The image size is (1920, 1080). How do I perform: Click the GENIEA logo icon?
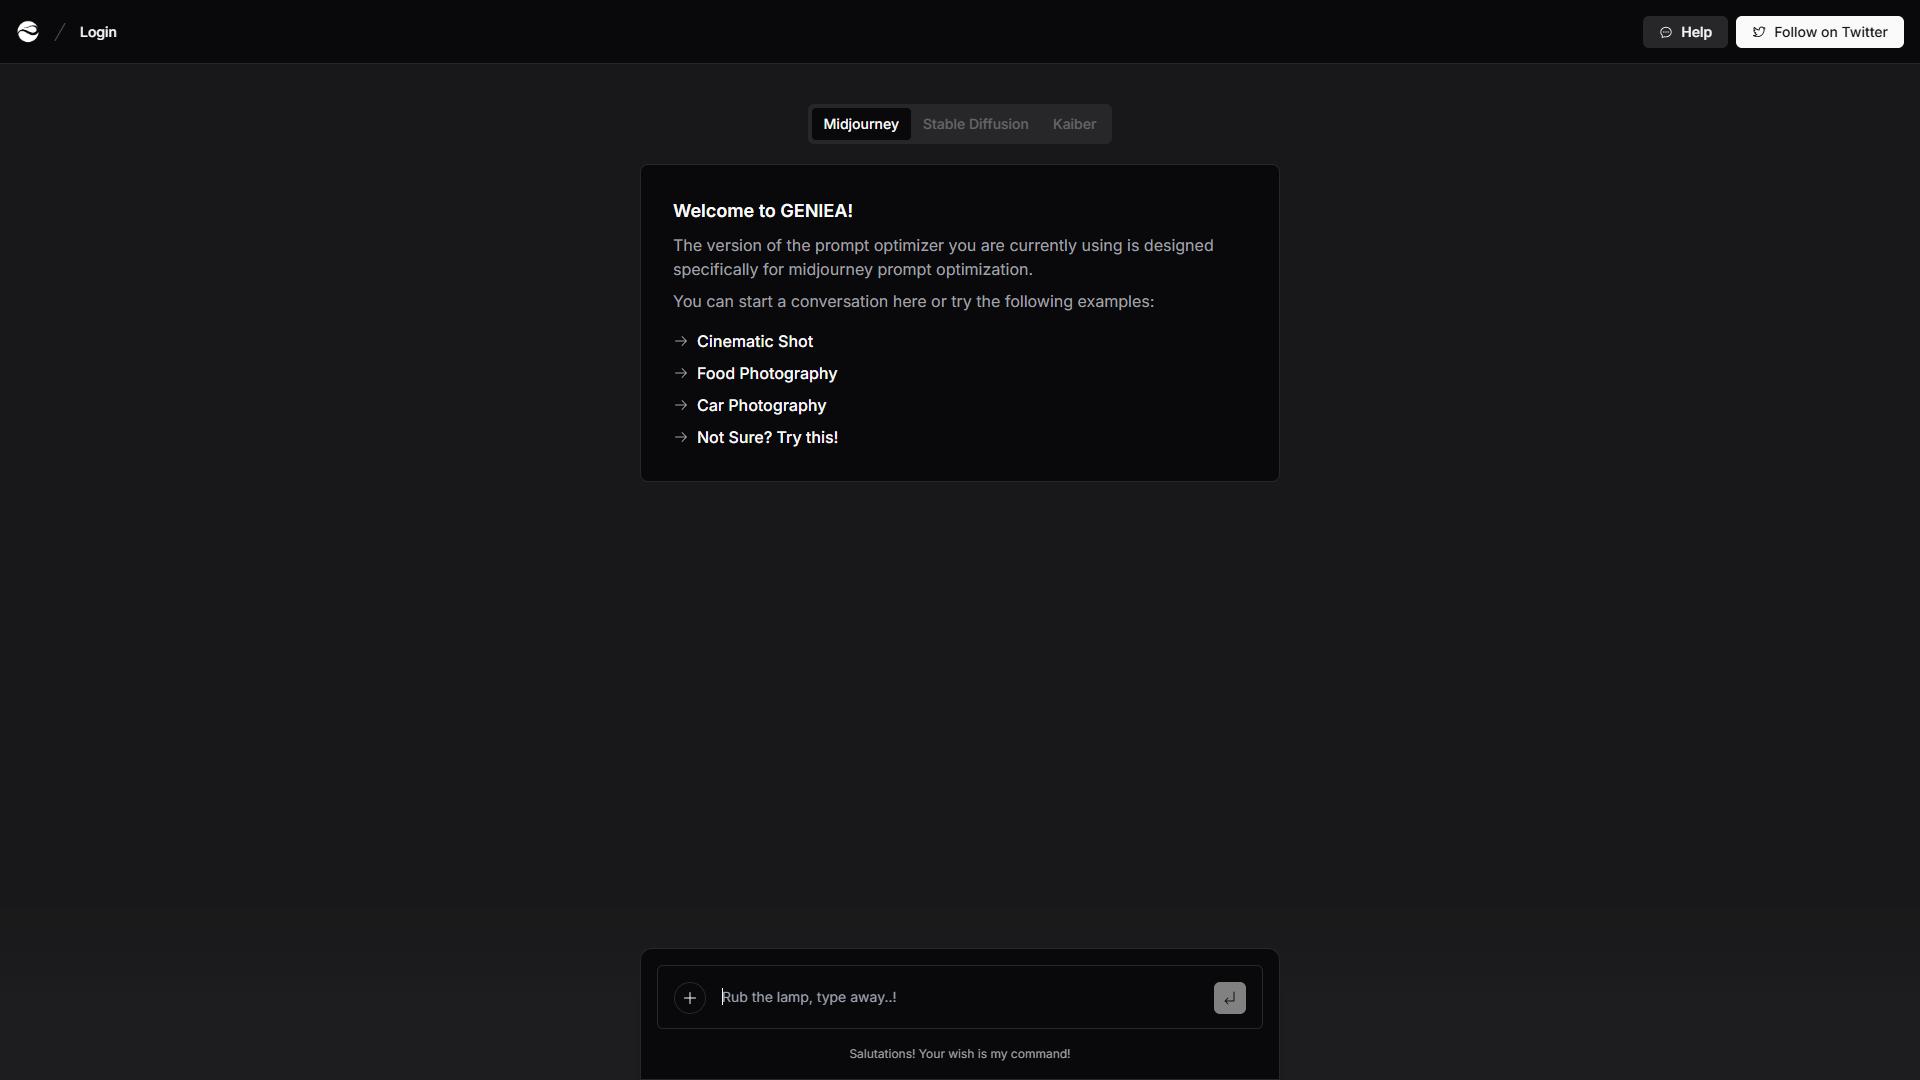point(28,32)
